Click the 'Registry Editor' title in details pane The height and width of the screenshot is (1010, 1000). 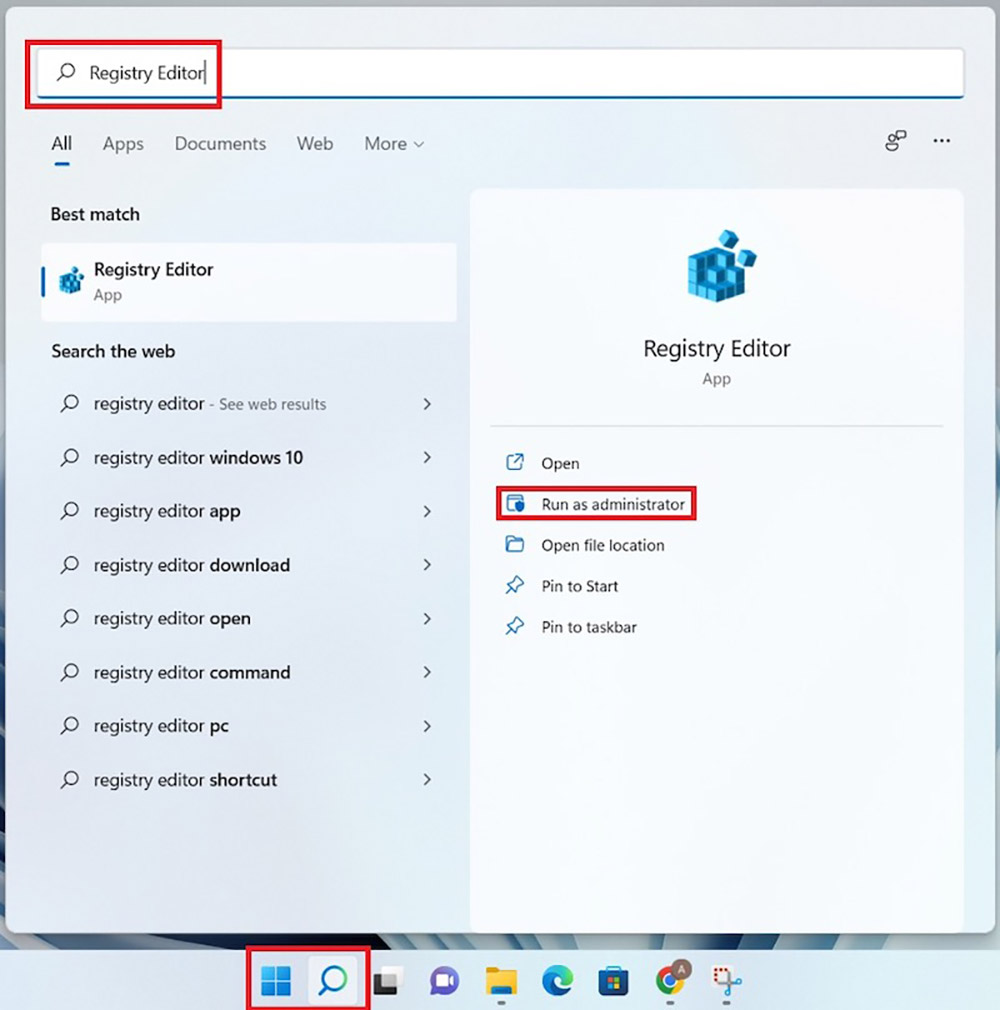tap(716, 348)
